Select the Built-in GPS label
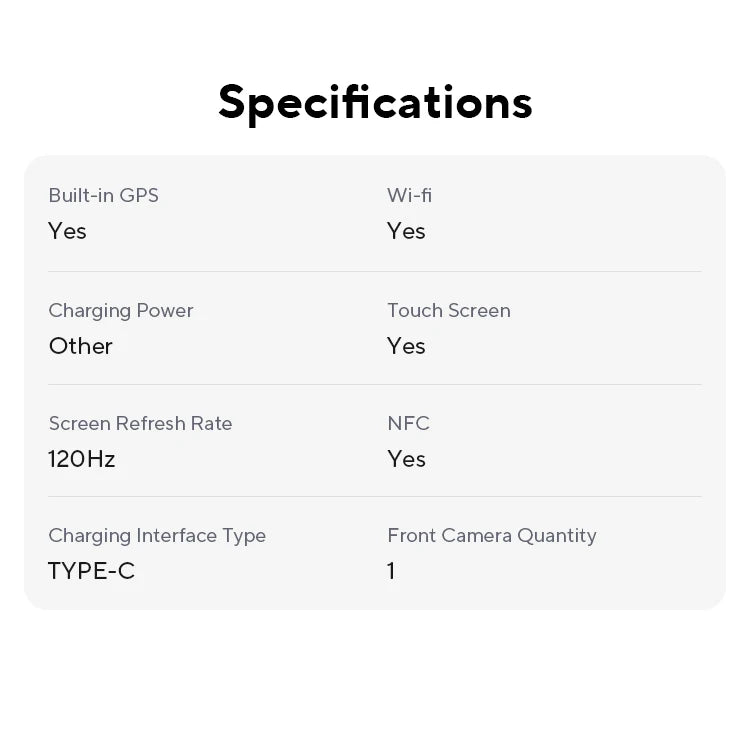The width and height of the screenshot is (750, 750). tap(103, 195)
